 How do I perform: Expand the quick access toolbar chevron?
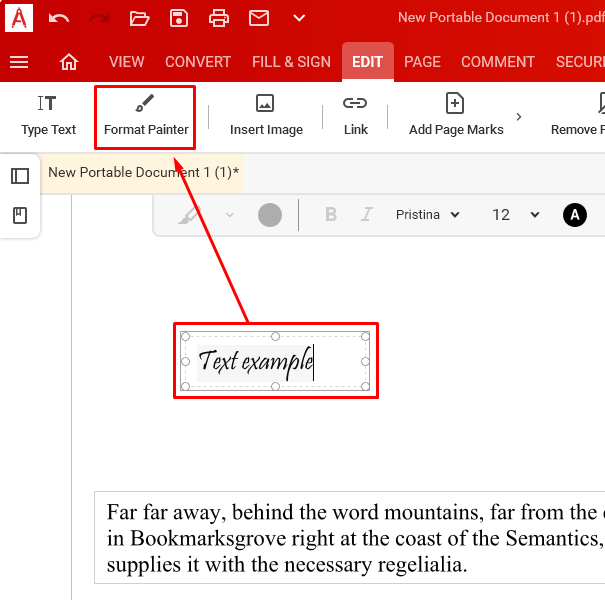[x=299, y=18]
